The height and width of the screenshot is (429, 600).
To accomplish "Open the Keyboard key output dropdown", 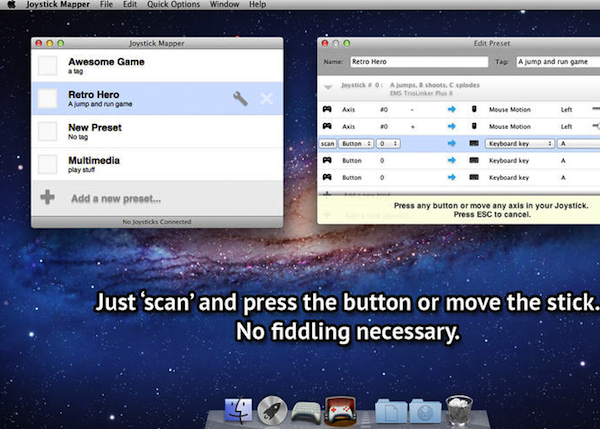I will [x=520, y=144].
